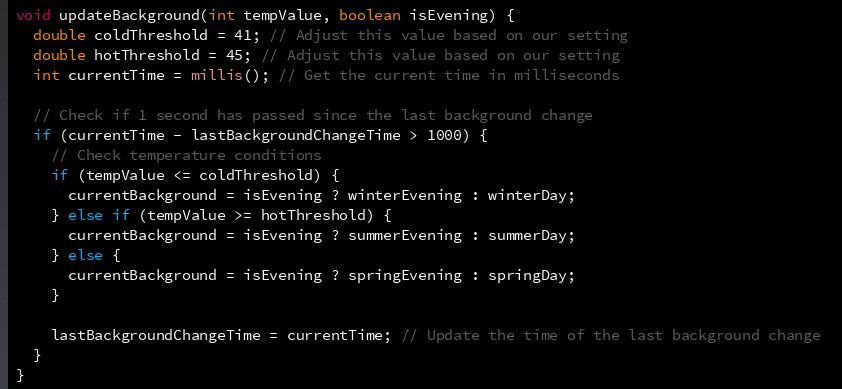
Task: Click the void keyword
Action: tap(33, 15)
